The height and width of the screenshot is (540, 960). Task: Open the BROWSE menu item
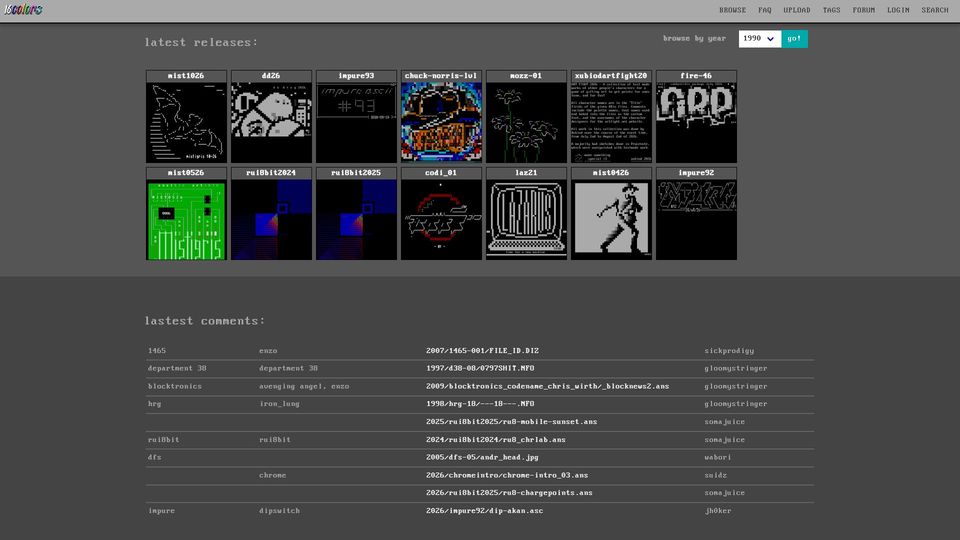(x=732, y=10)
